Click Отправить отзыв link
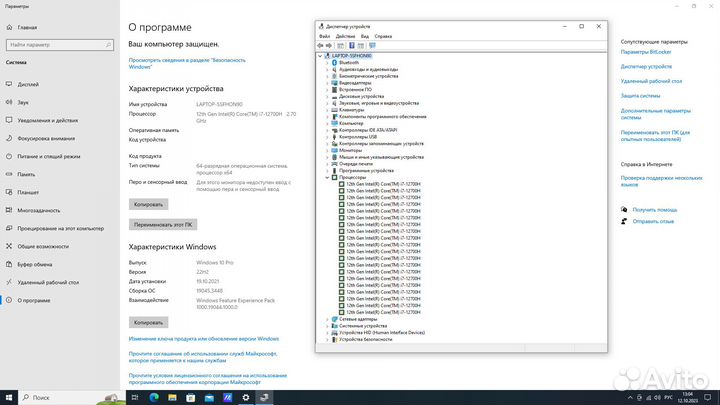This screenshot has width=720, height=405. (653, 221)
